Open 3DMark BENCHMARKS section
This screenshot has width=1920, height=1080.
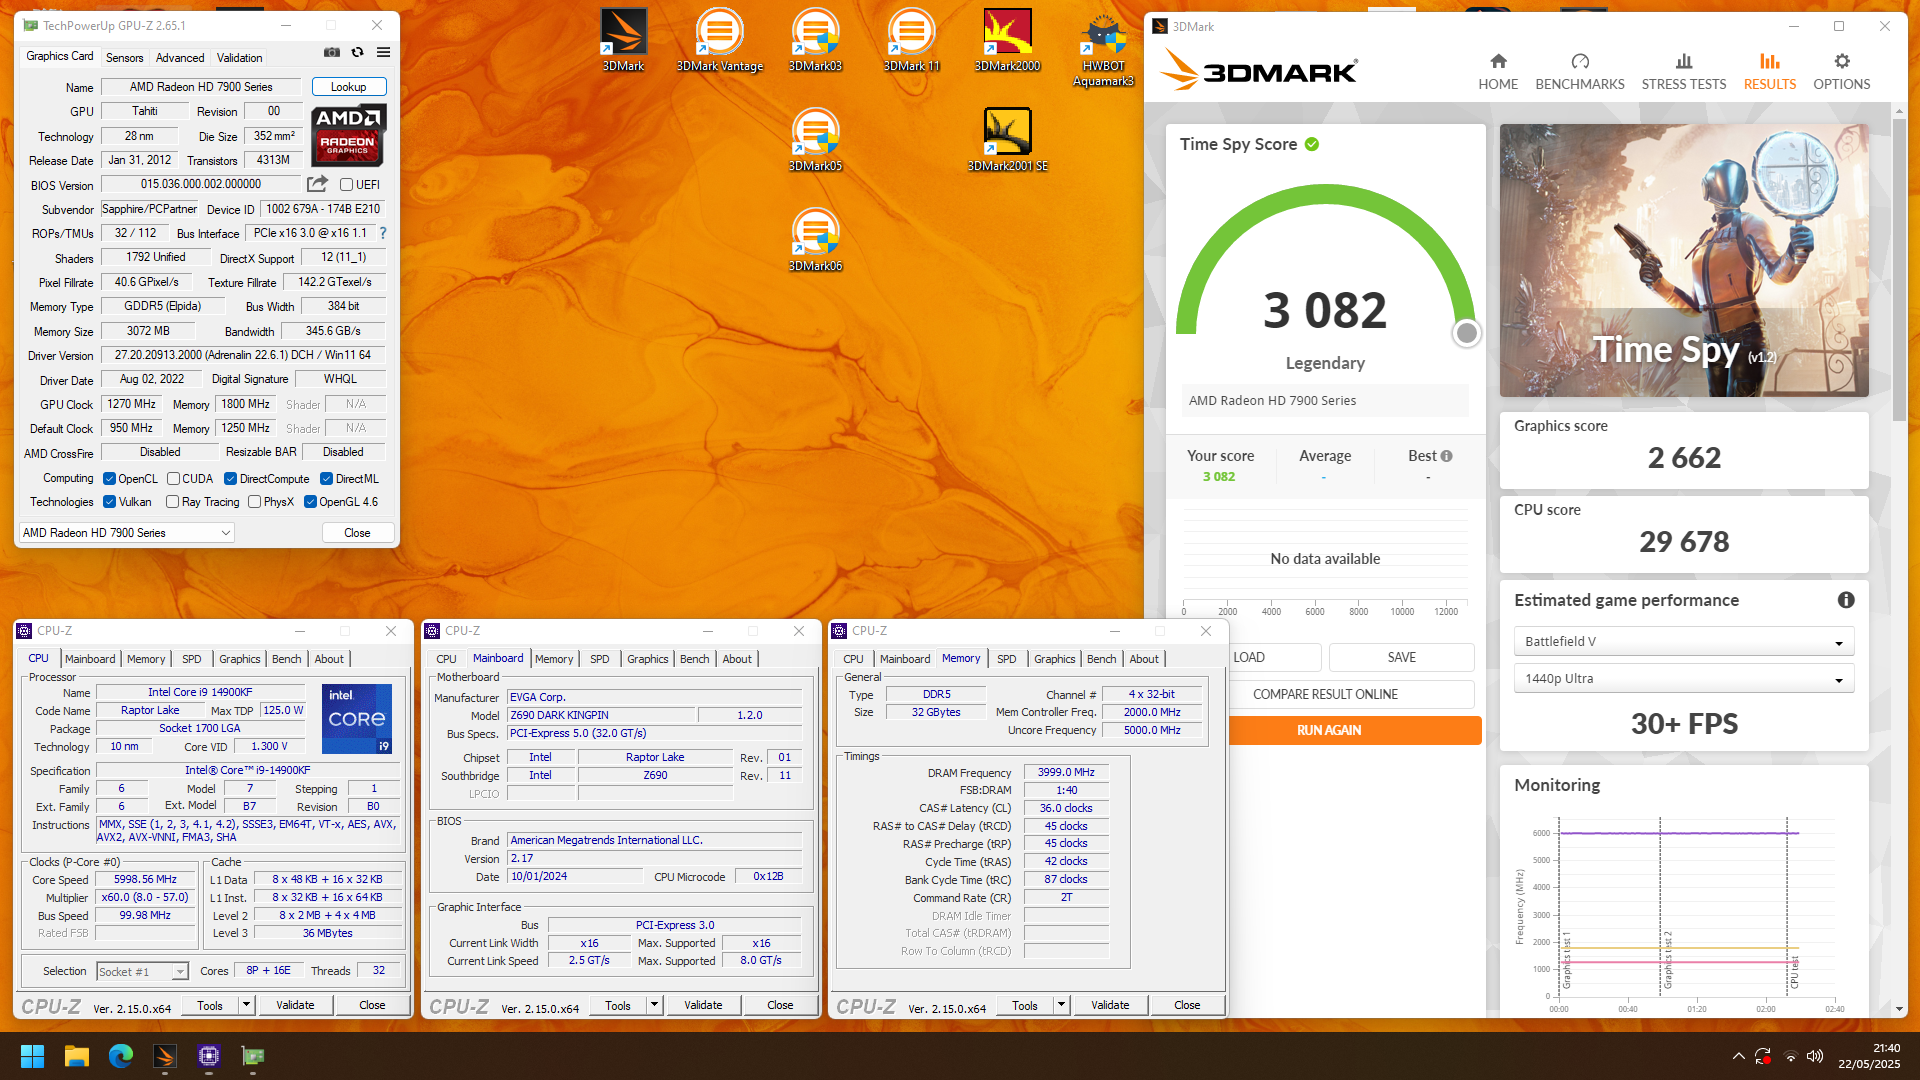tap(1580, 72)
